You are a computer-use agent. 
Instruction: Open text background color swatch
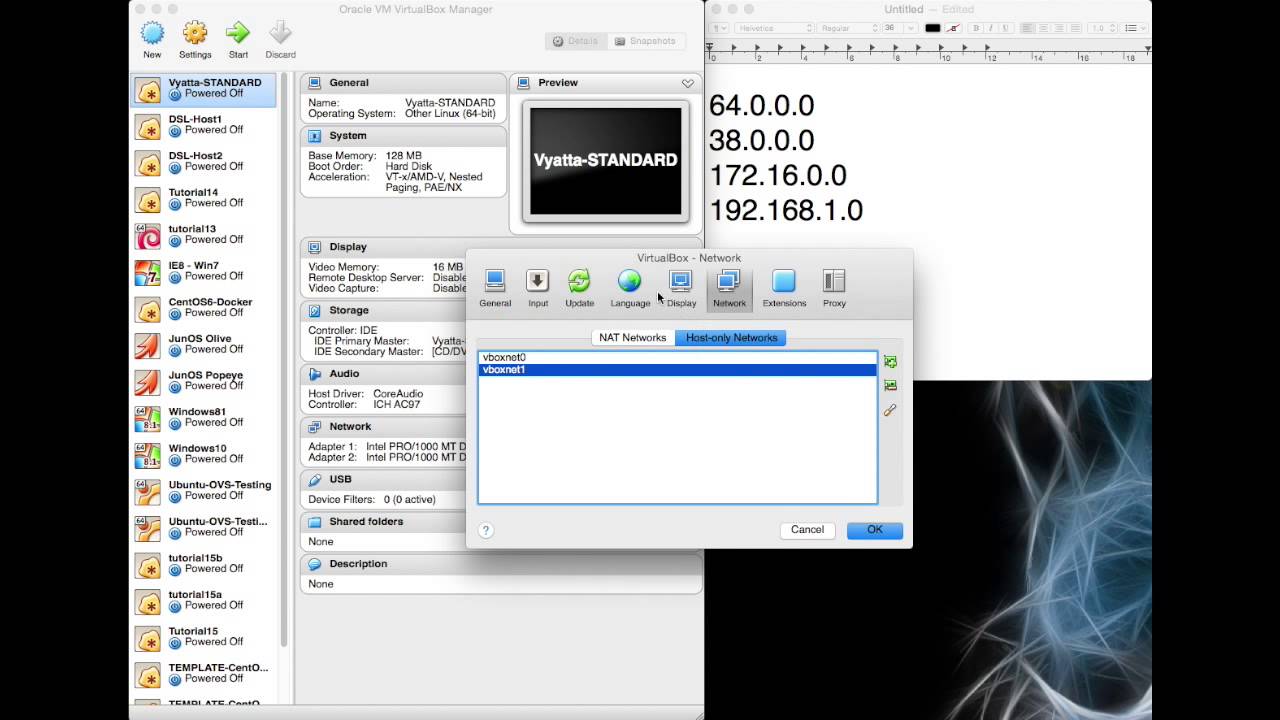pos(953,28)
